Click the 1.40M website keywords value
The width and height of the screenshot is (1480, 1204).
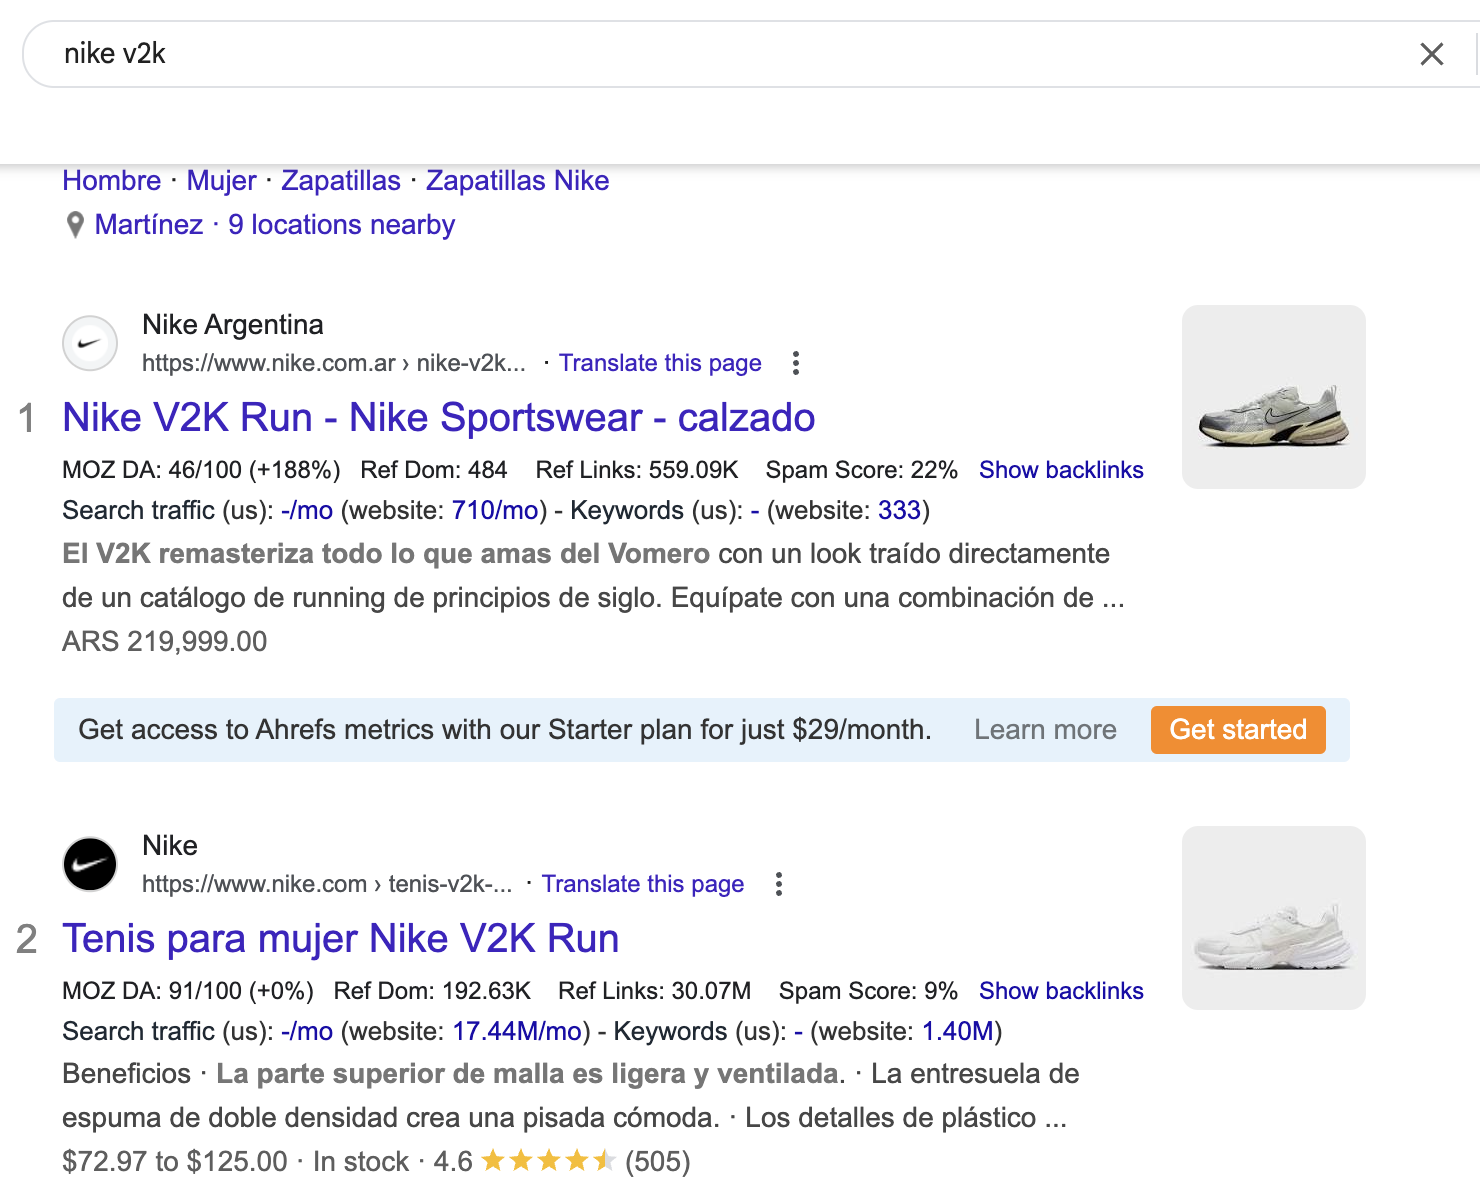pos(958,1032)
